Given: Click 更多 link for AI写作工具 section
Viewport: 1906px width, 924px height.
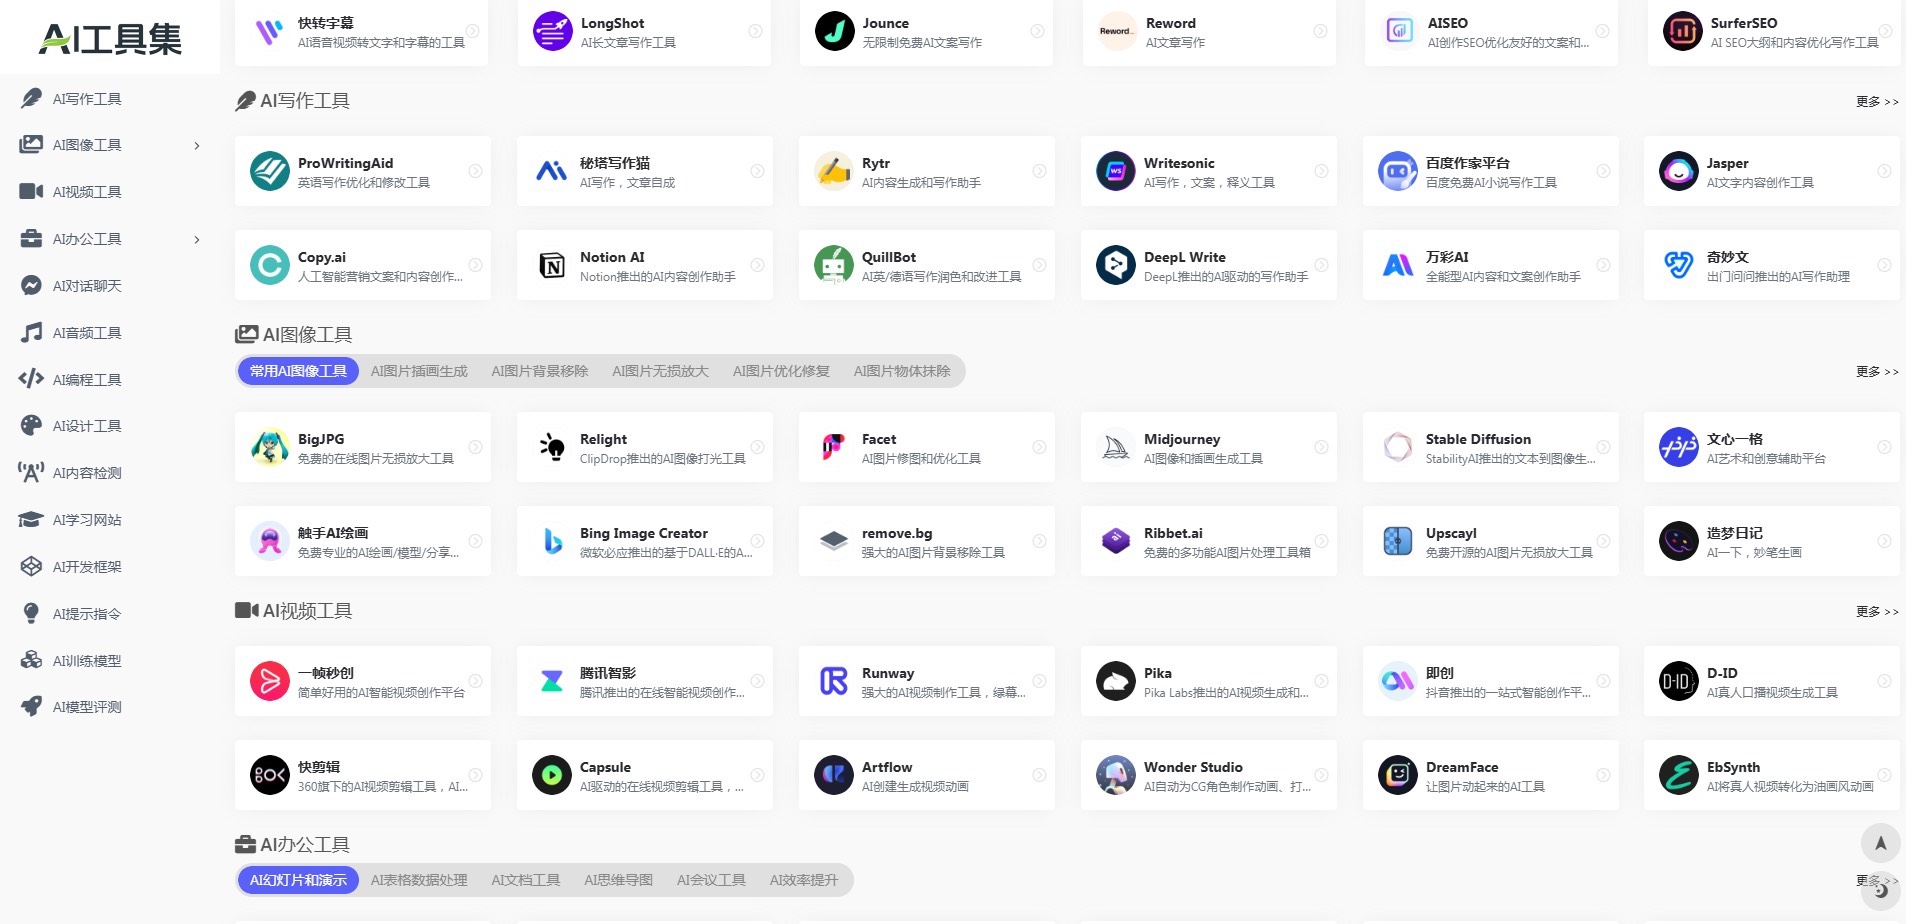Looking at the screenshot, I should pyautogui.click(x=1877, y=101).
